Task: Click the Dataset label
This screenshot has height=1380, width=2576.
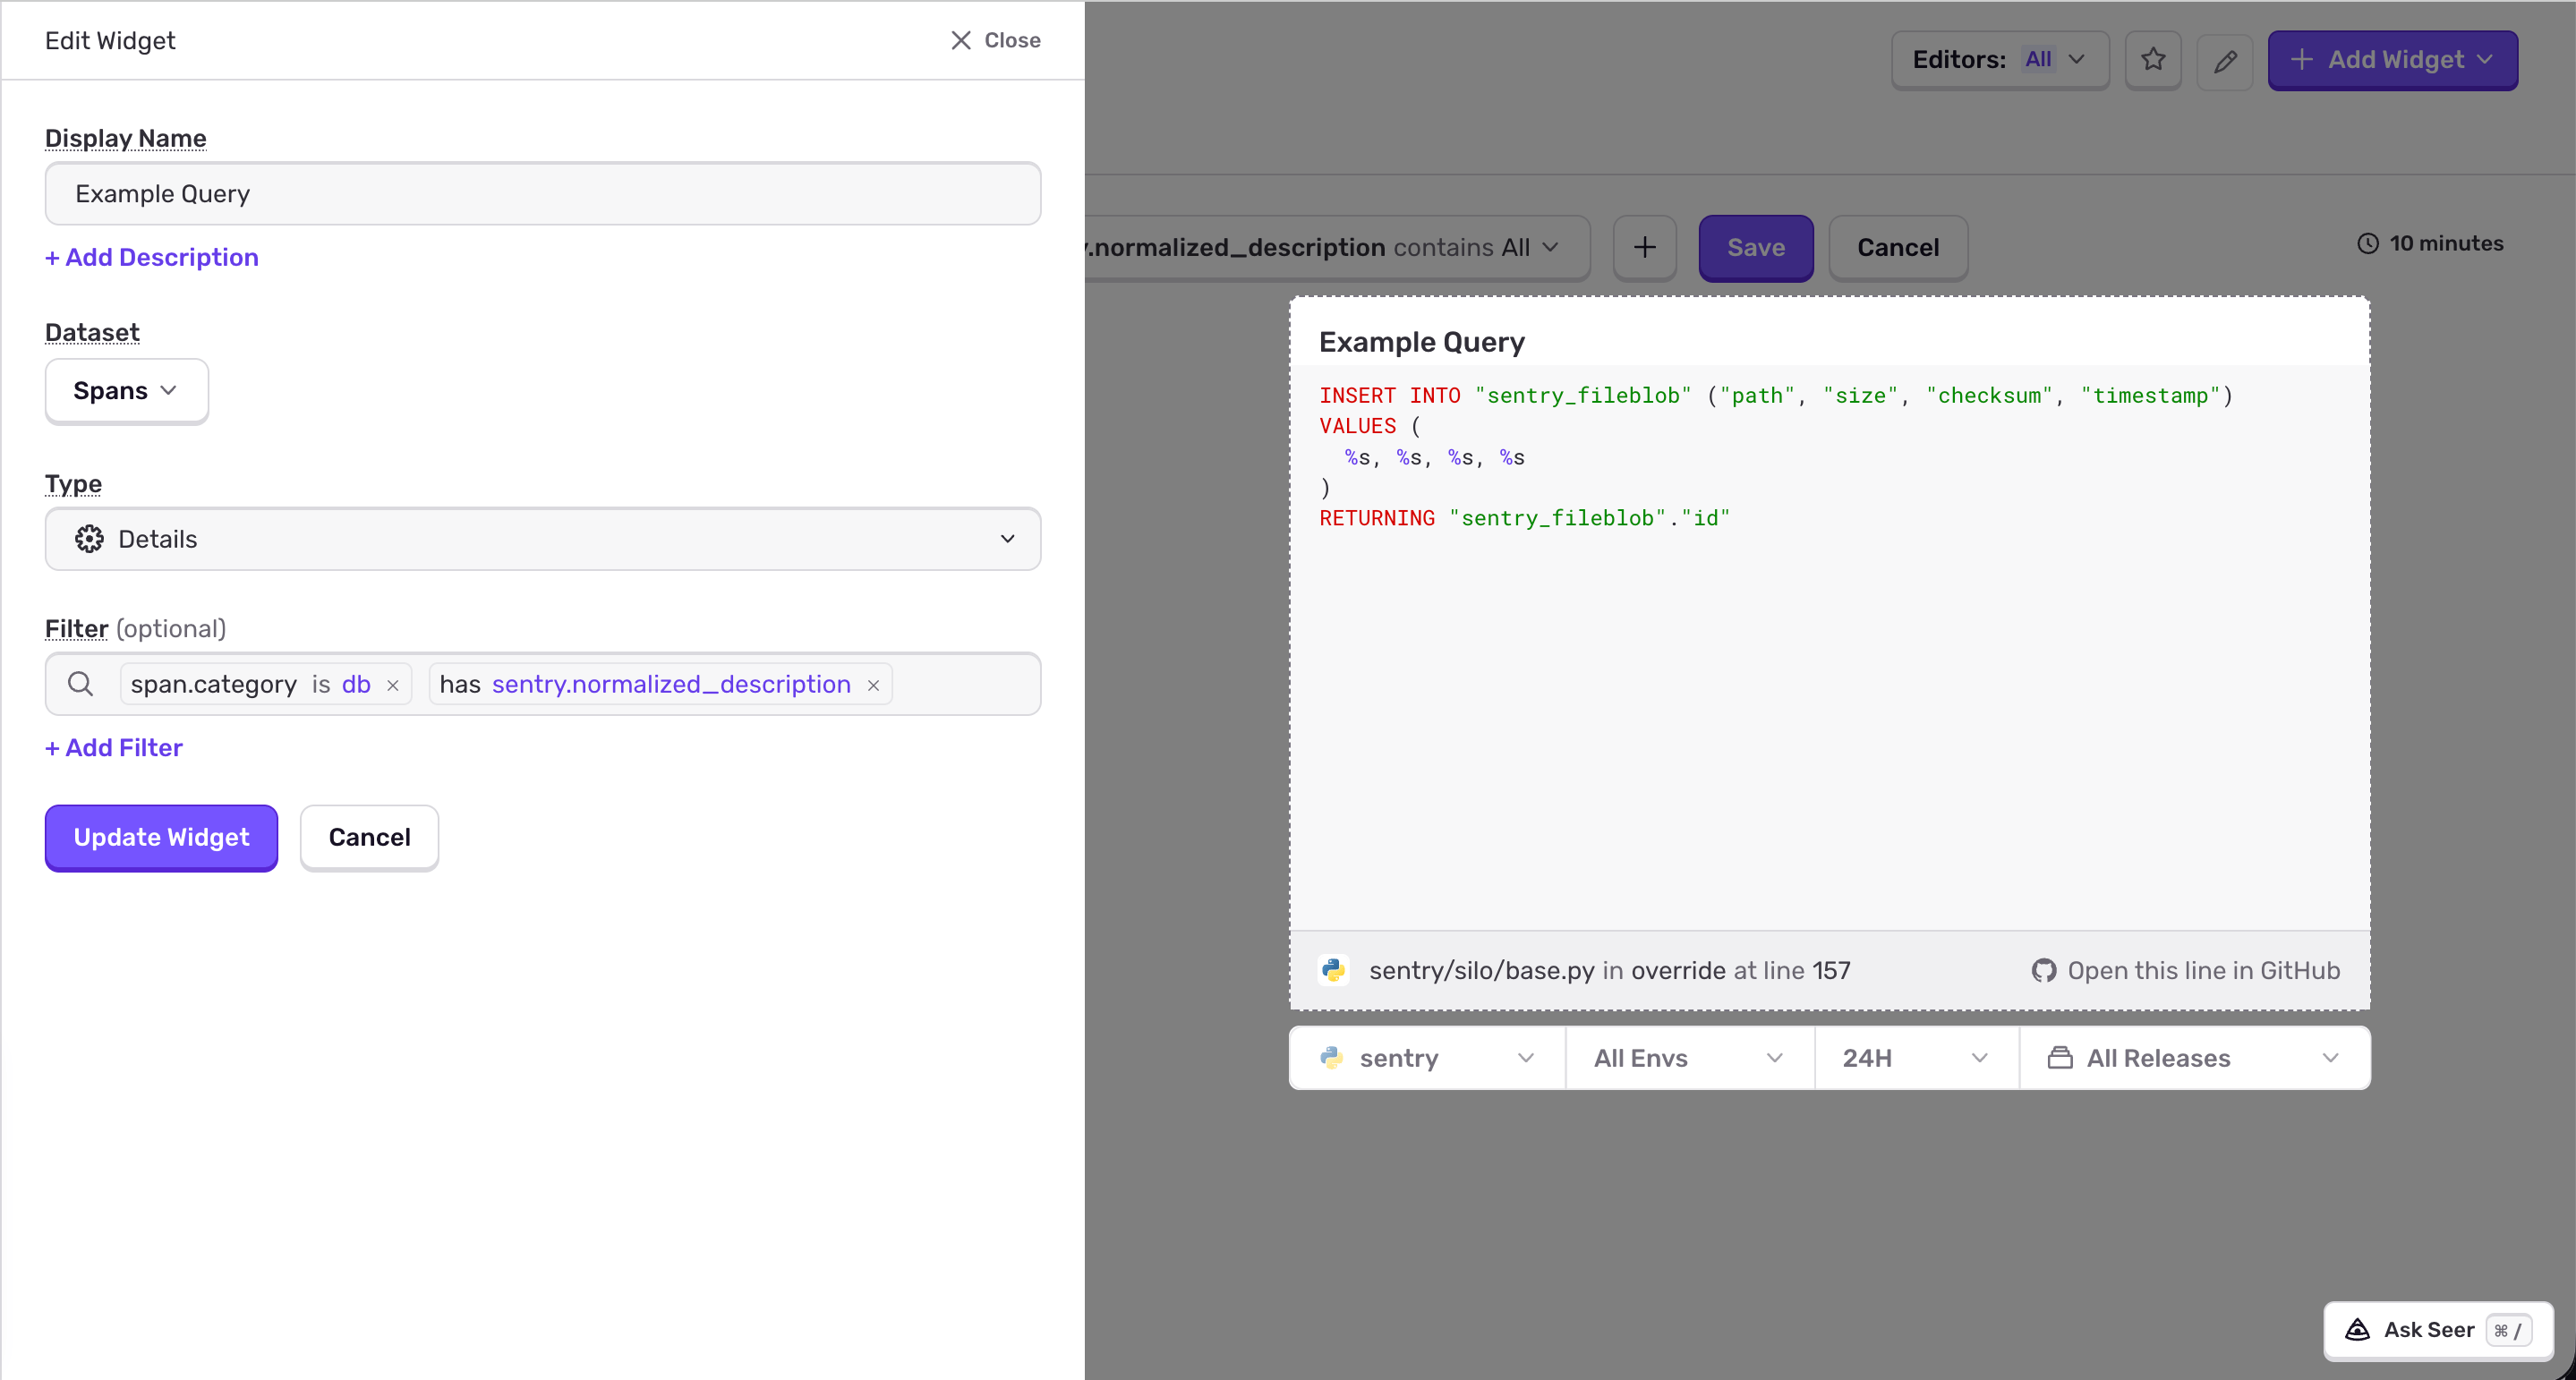Action: (x=92, y=332)
